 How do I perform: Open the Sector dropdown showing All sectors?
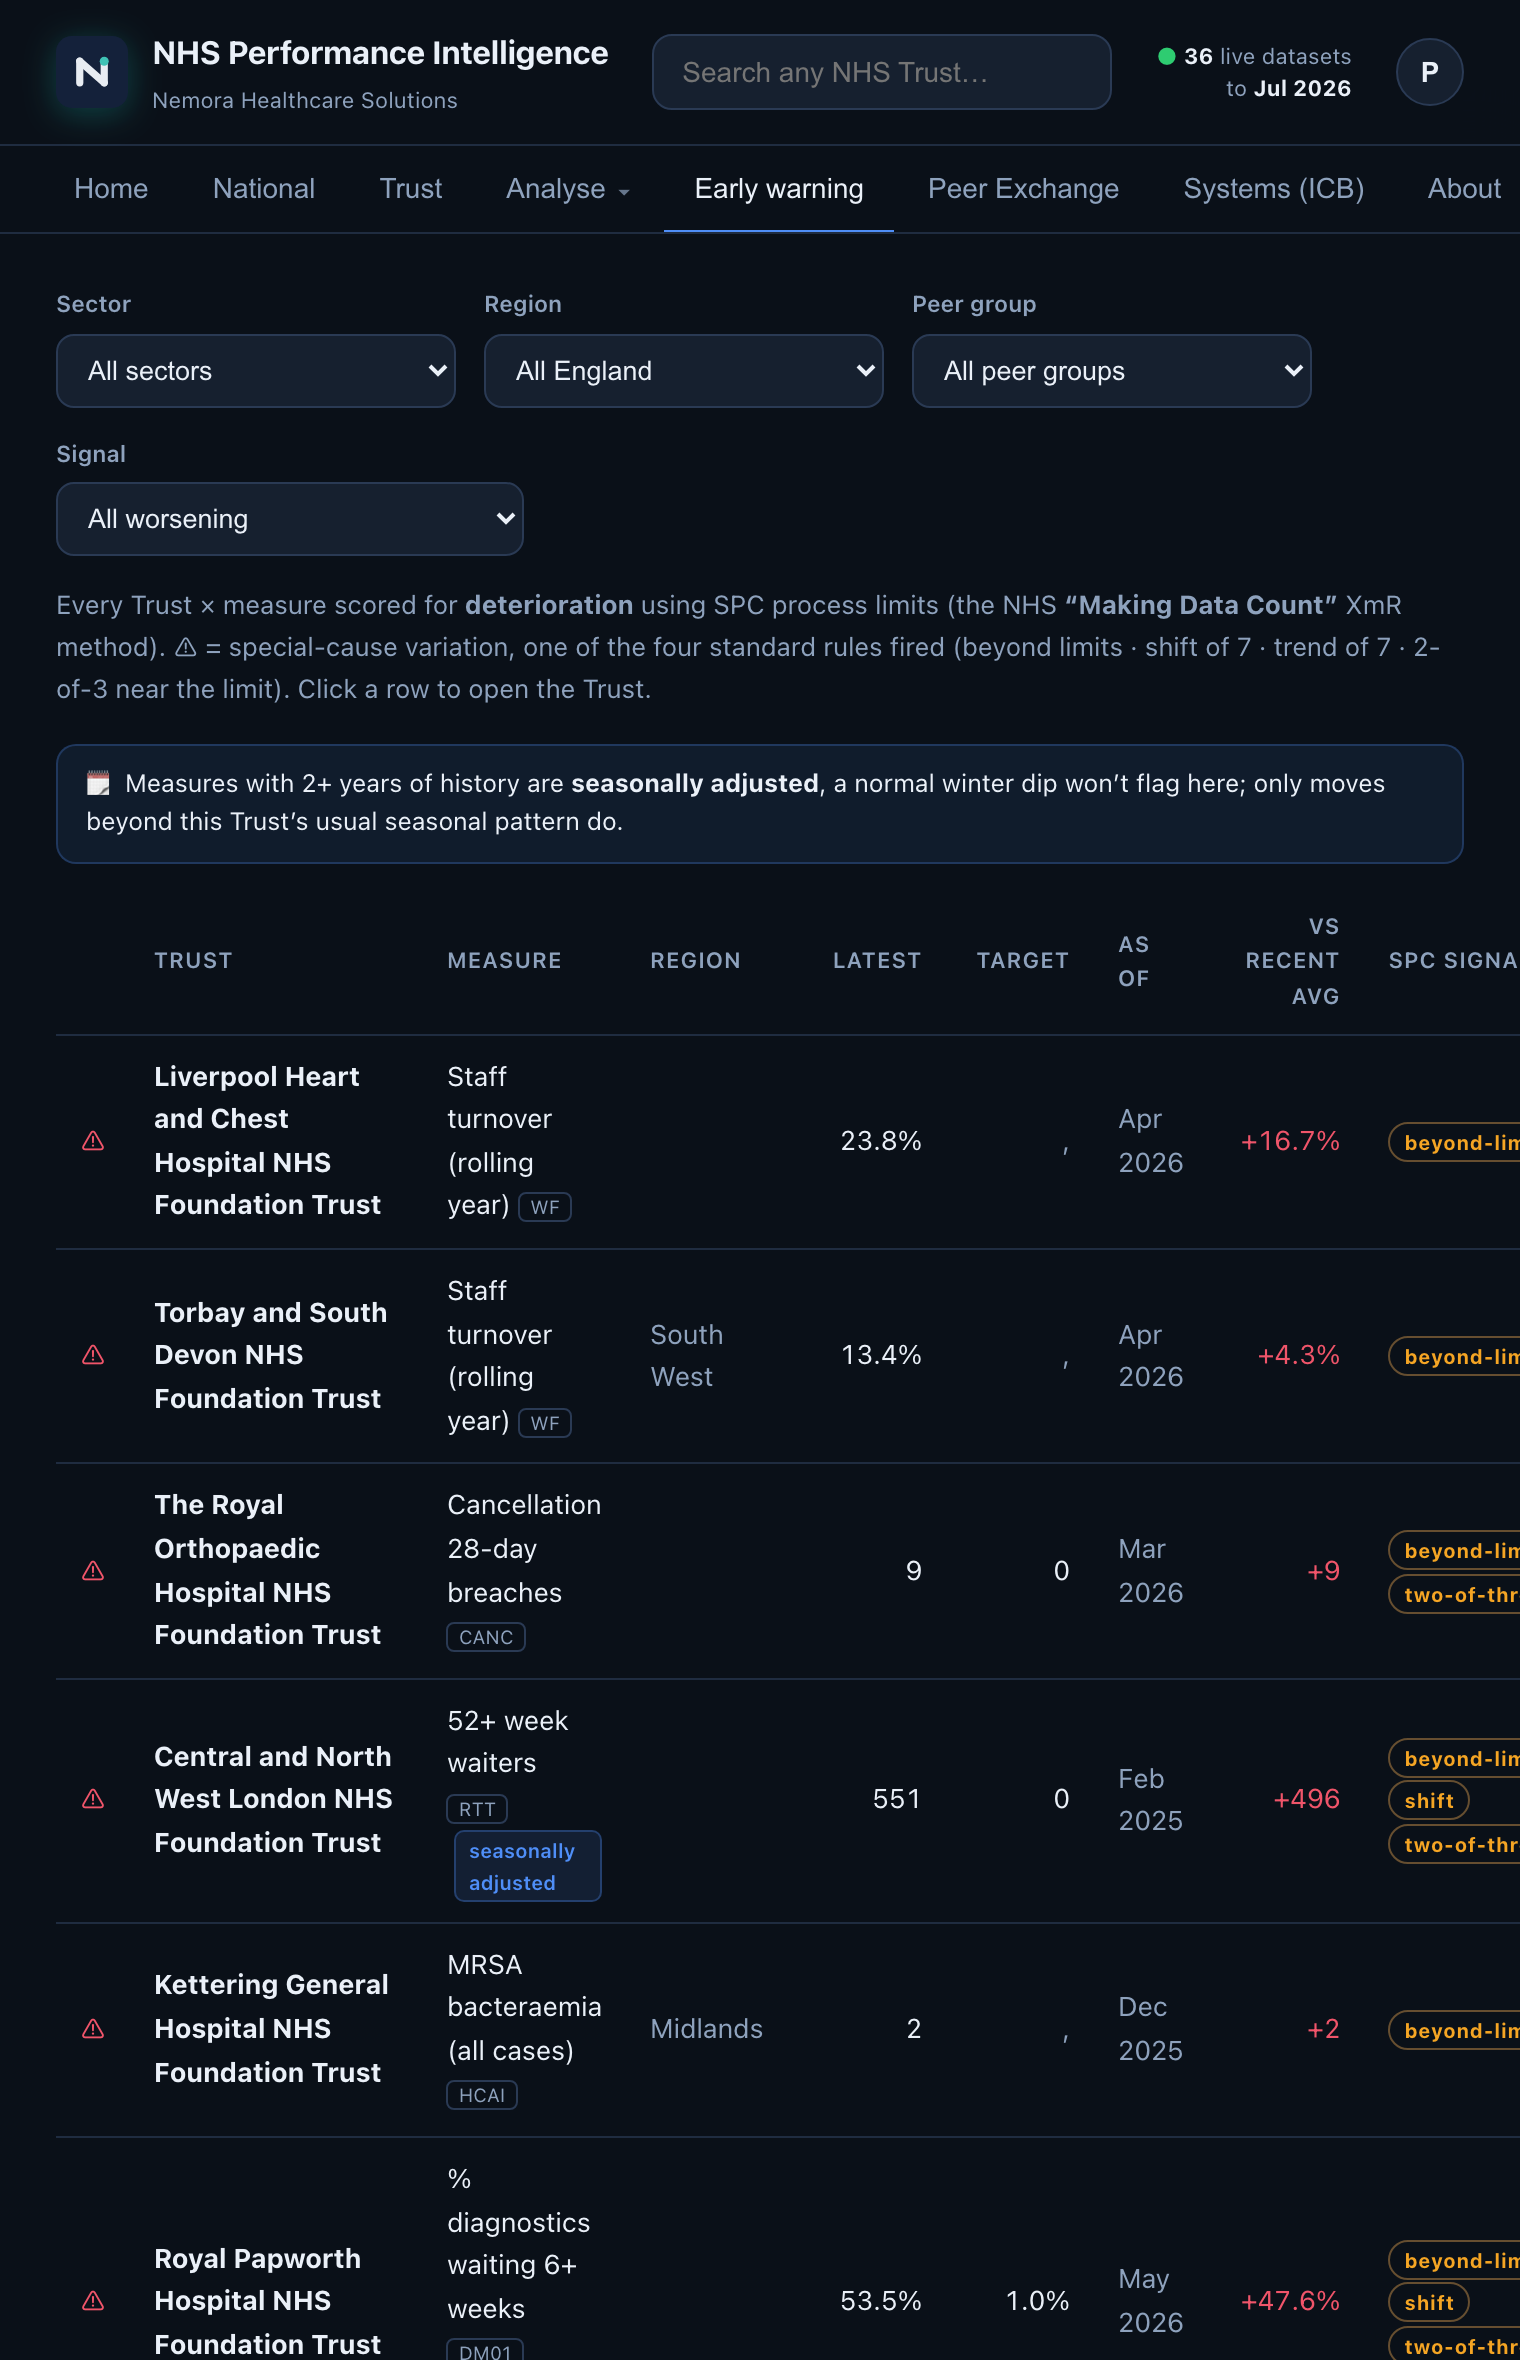[x=256, y=371]
